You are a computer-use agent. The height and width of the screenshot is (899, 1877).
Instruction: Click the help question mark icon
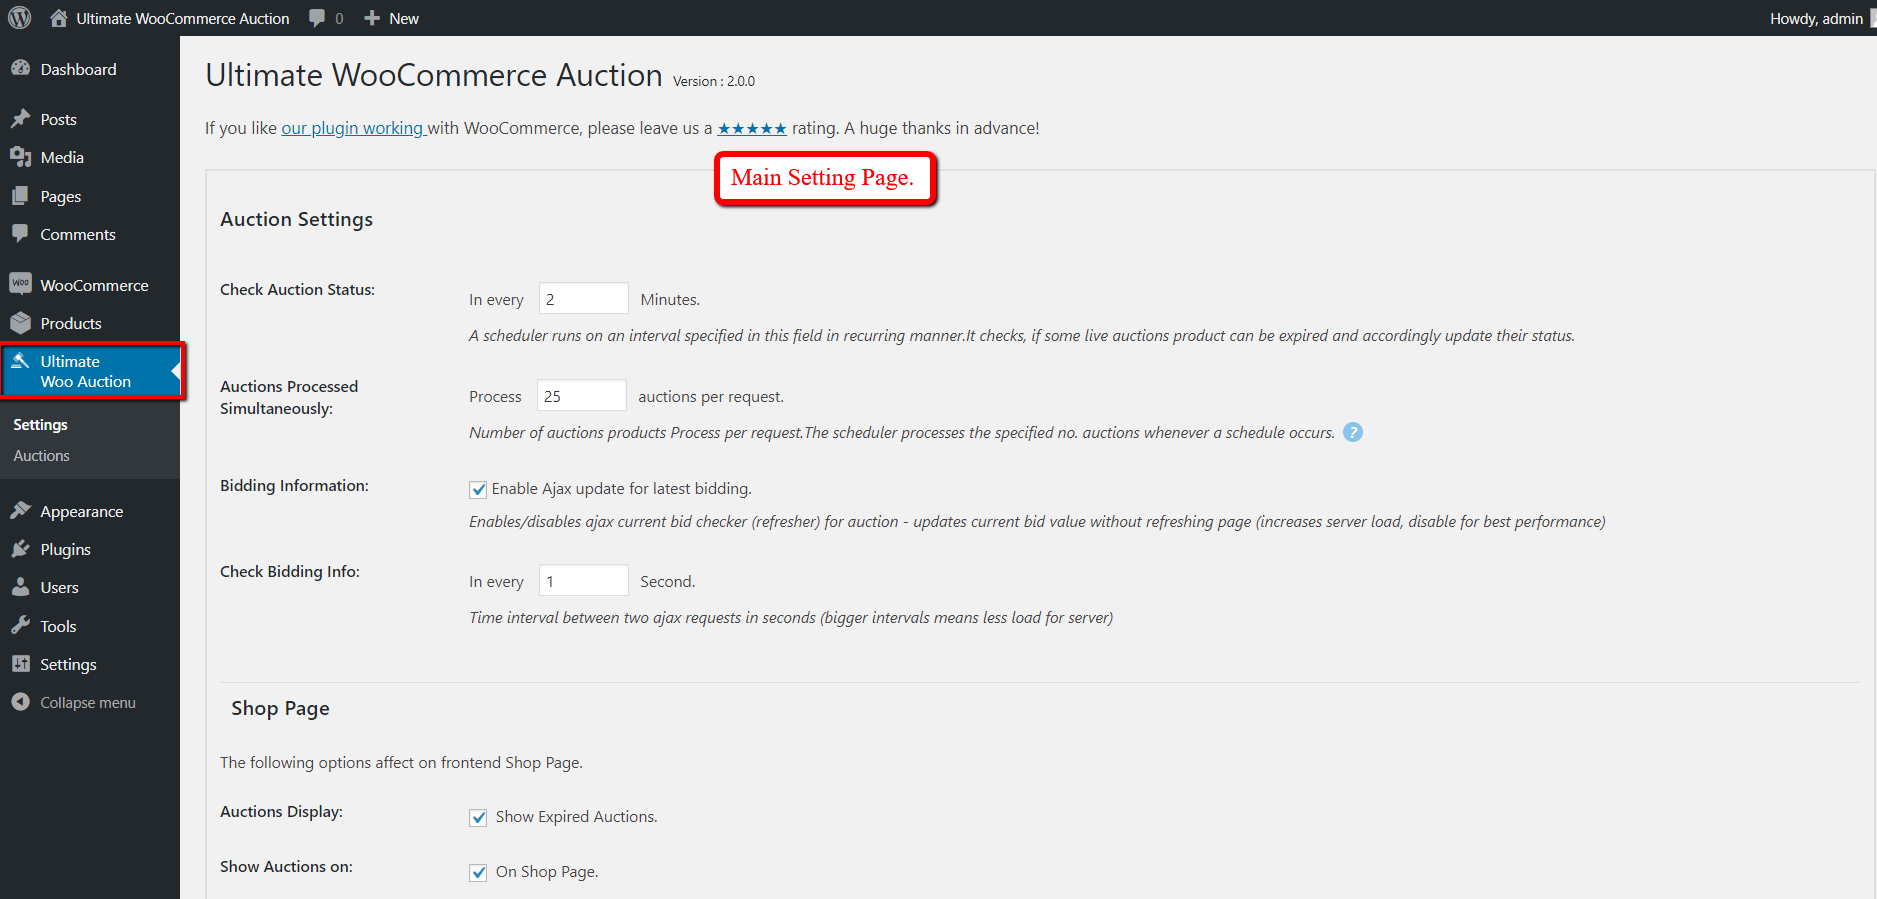click(x=1352, y=432)
